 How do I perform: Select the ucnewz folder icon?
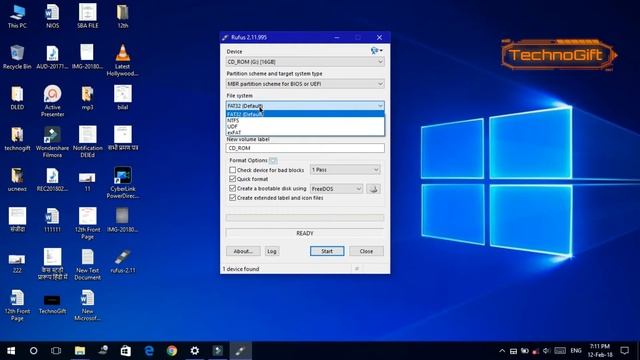(x=17, y=180)
